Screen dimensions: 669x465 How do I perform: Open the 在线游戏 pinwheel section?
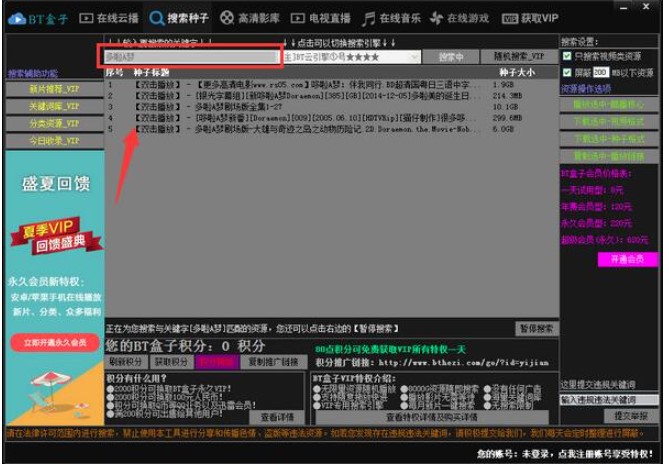pyautogui.click(x=460, y=18)
